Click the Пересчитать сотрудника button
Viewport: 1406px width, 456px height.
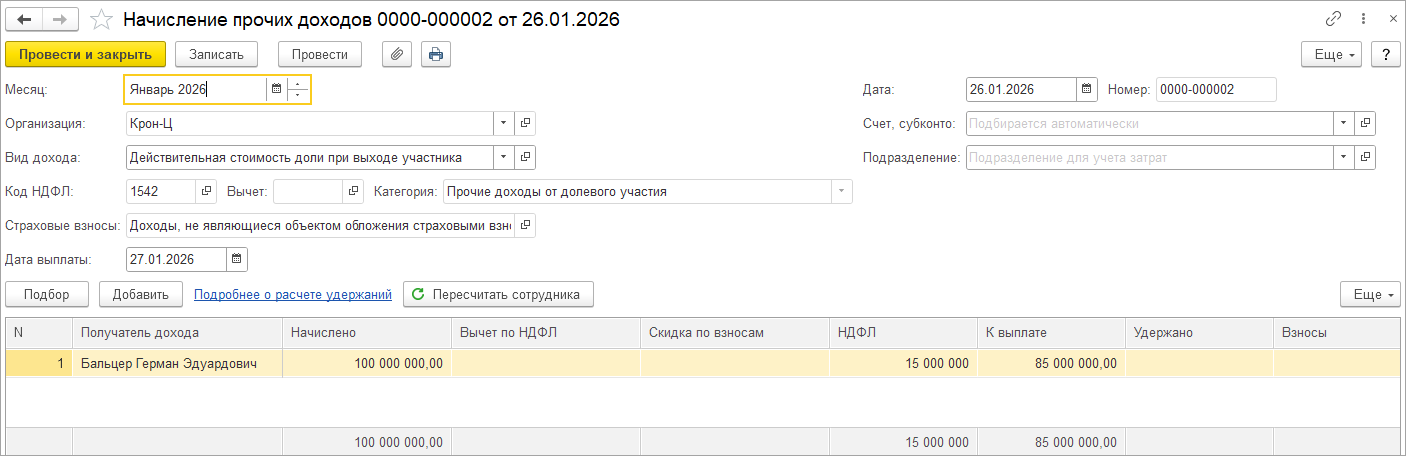click(x=498, y=294)
